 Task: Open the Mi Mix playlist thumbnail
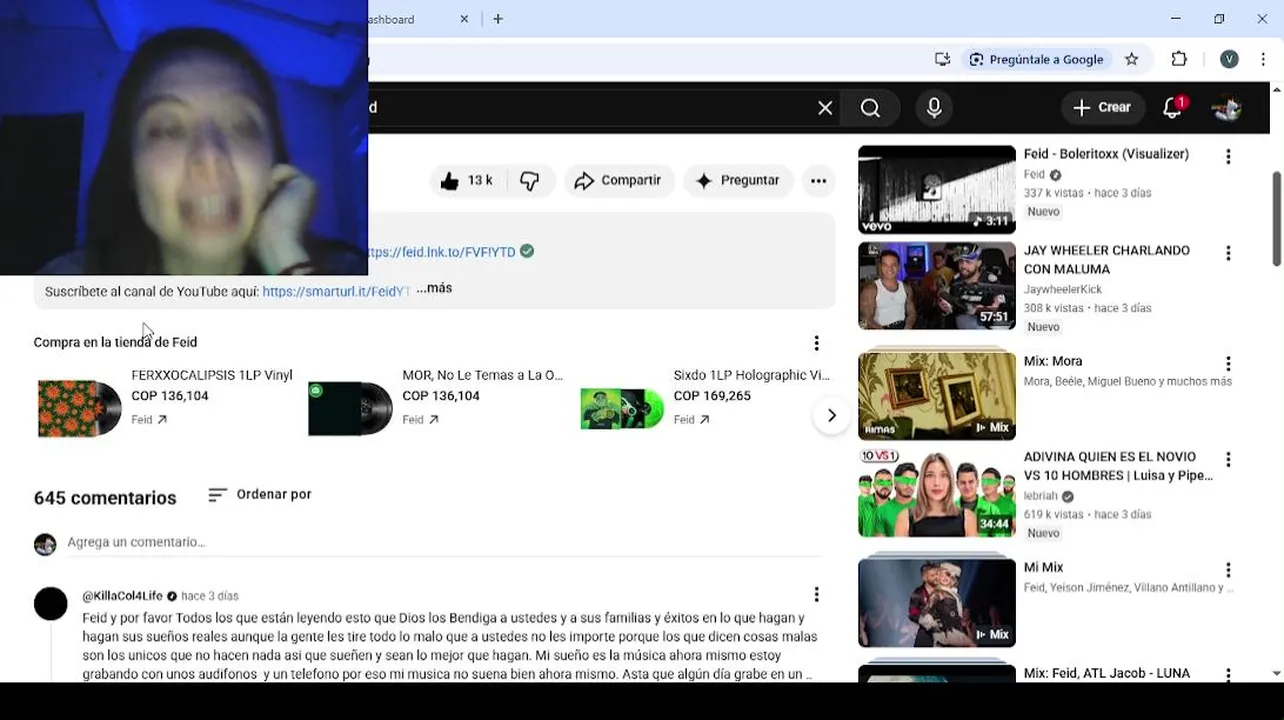click(937, 603)
